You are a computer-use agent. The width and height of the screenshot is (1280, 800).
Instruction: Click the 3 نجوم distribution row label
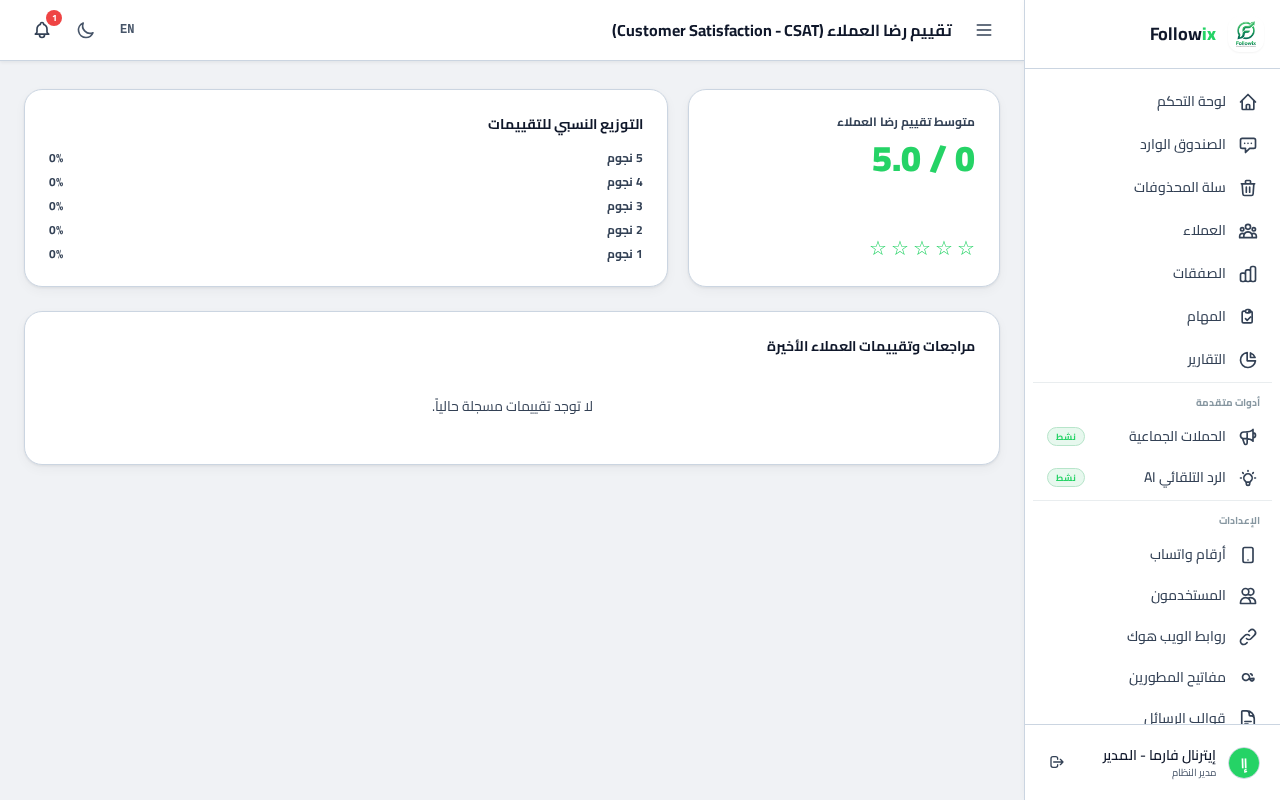[x=625, y=206]
